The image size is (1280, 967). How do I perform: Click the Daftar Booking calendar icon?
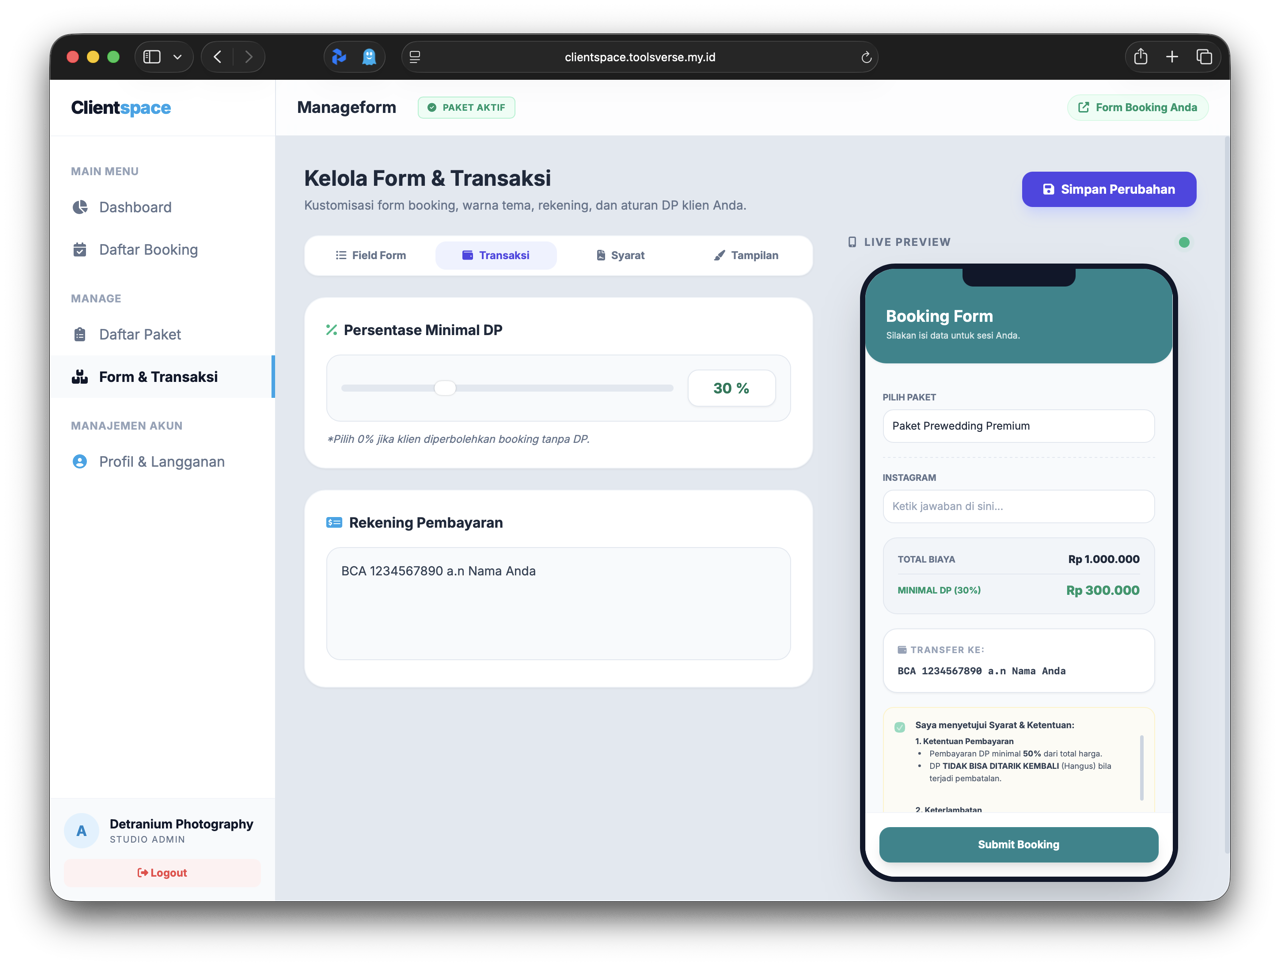(x=80, y=250)
